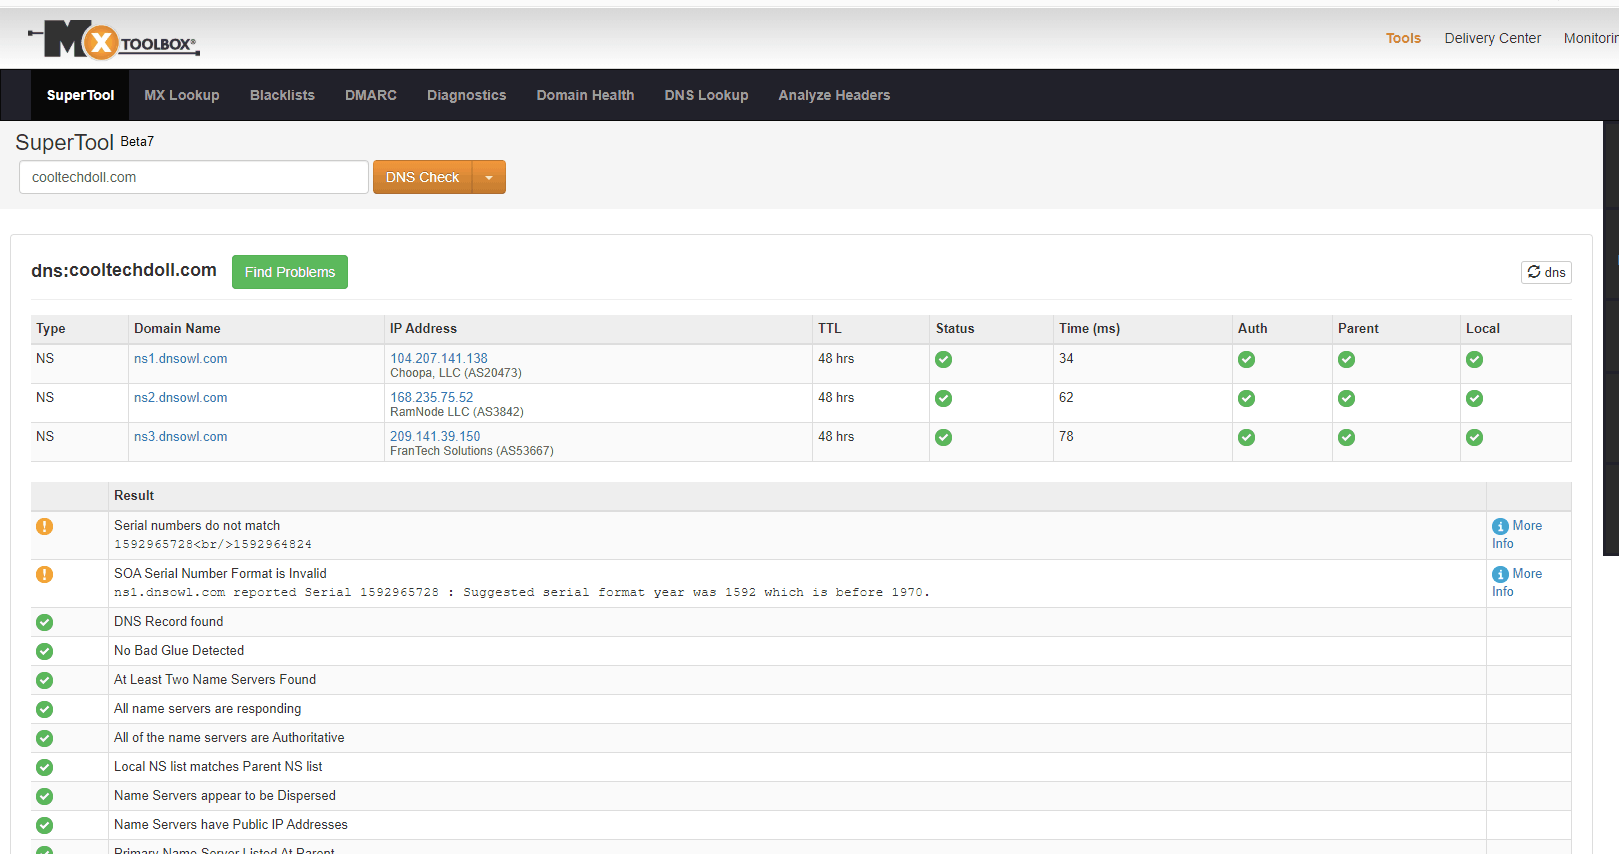The width and height of the screenshot is (1619, 854).
Task: Open the Blacklists tab
Action: tap(282, 95)
